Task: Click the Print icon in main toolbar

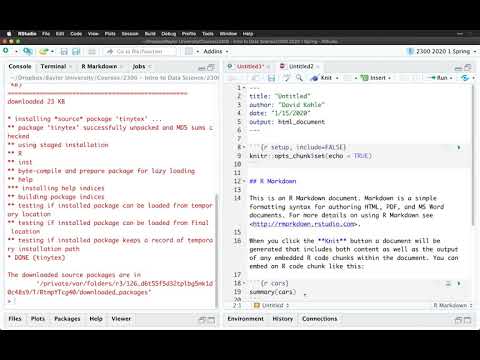Action: (x=92, y=51)
